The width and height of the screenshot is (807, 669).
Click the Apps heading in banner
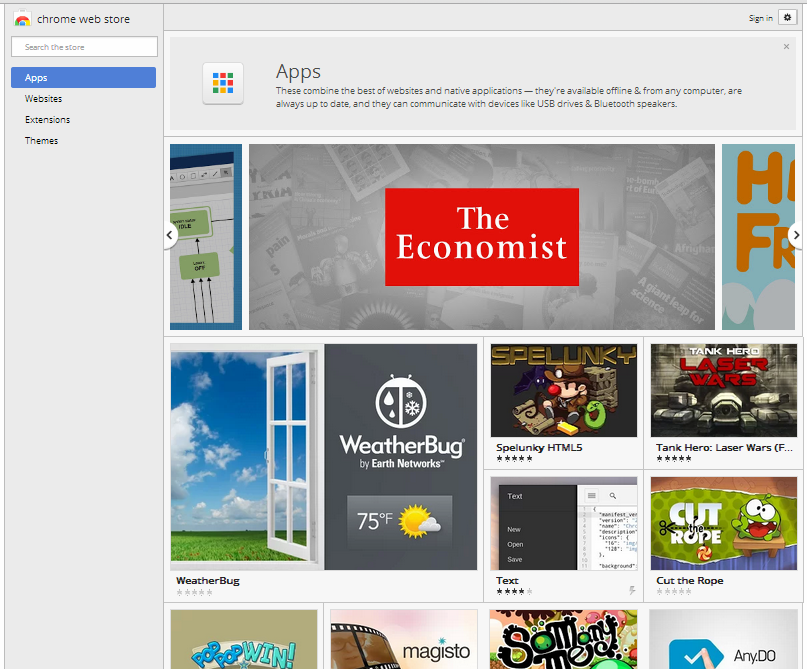298,72
